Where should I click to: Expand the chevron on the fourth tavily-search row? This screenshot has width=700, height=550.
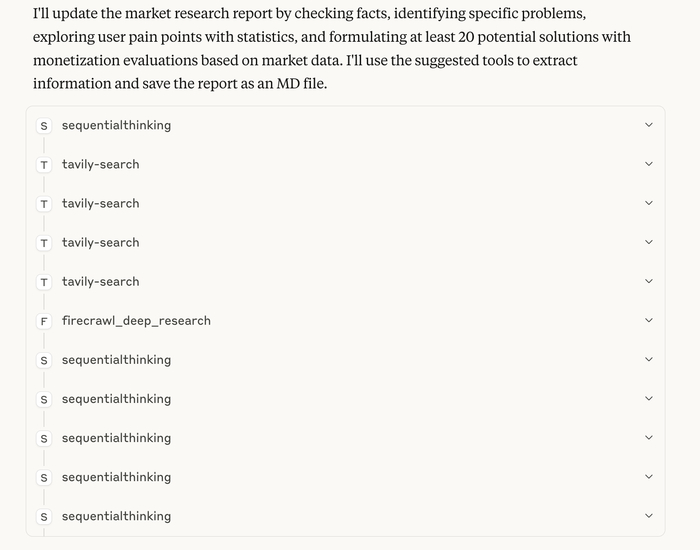[648, 282]
